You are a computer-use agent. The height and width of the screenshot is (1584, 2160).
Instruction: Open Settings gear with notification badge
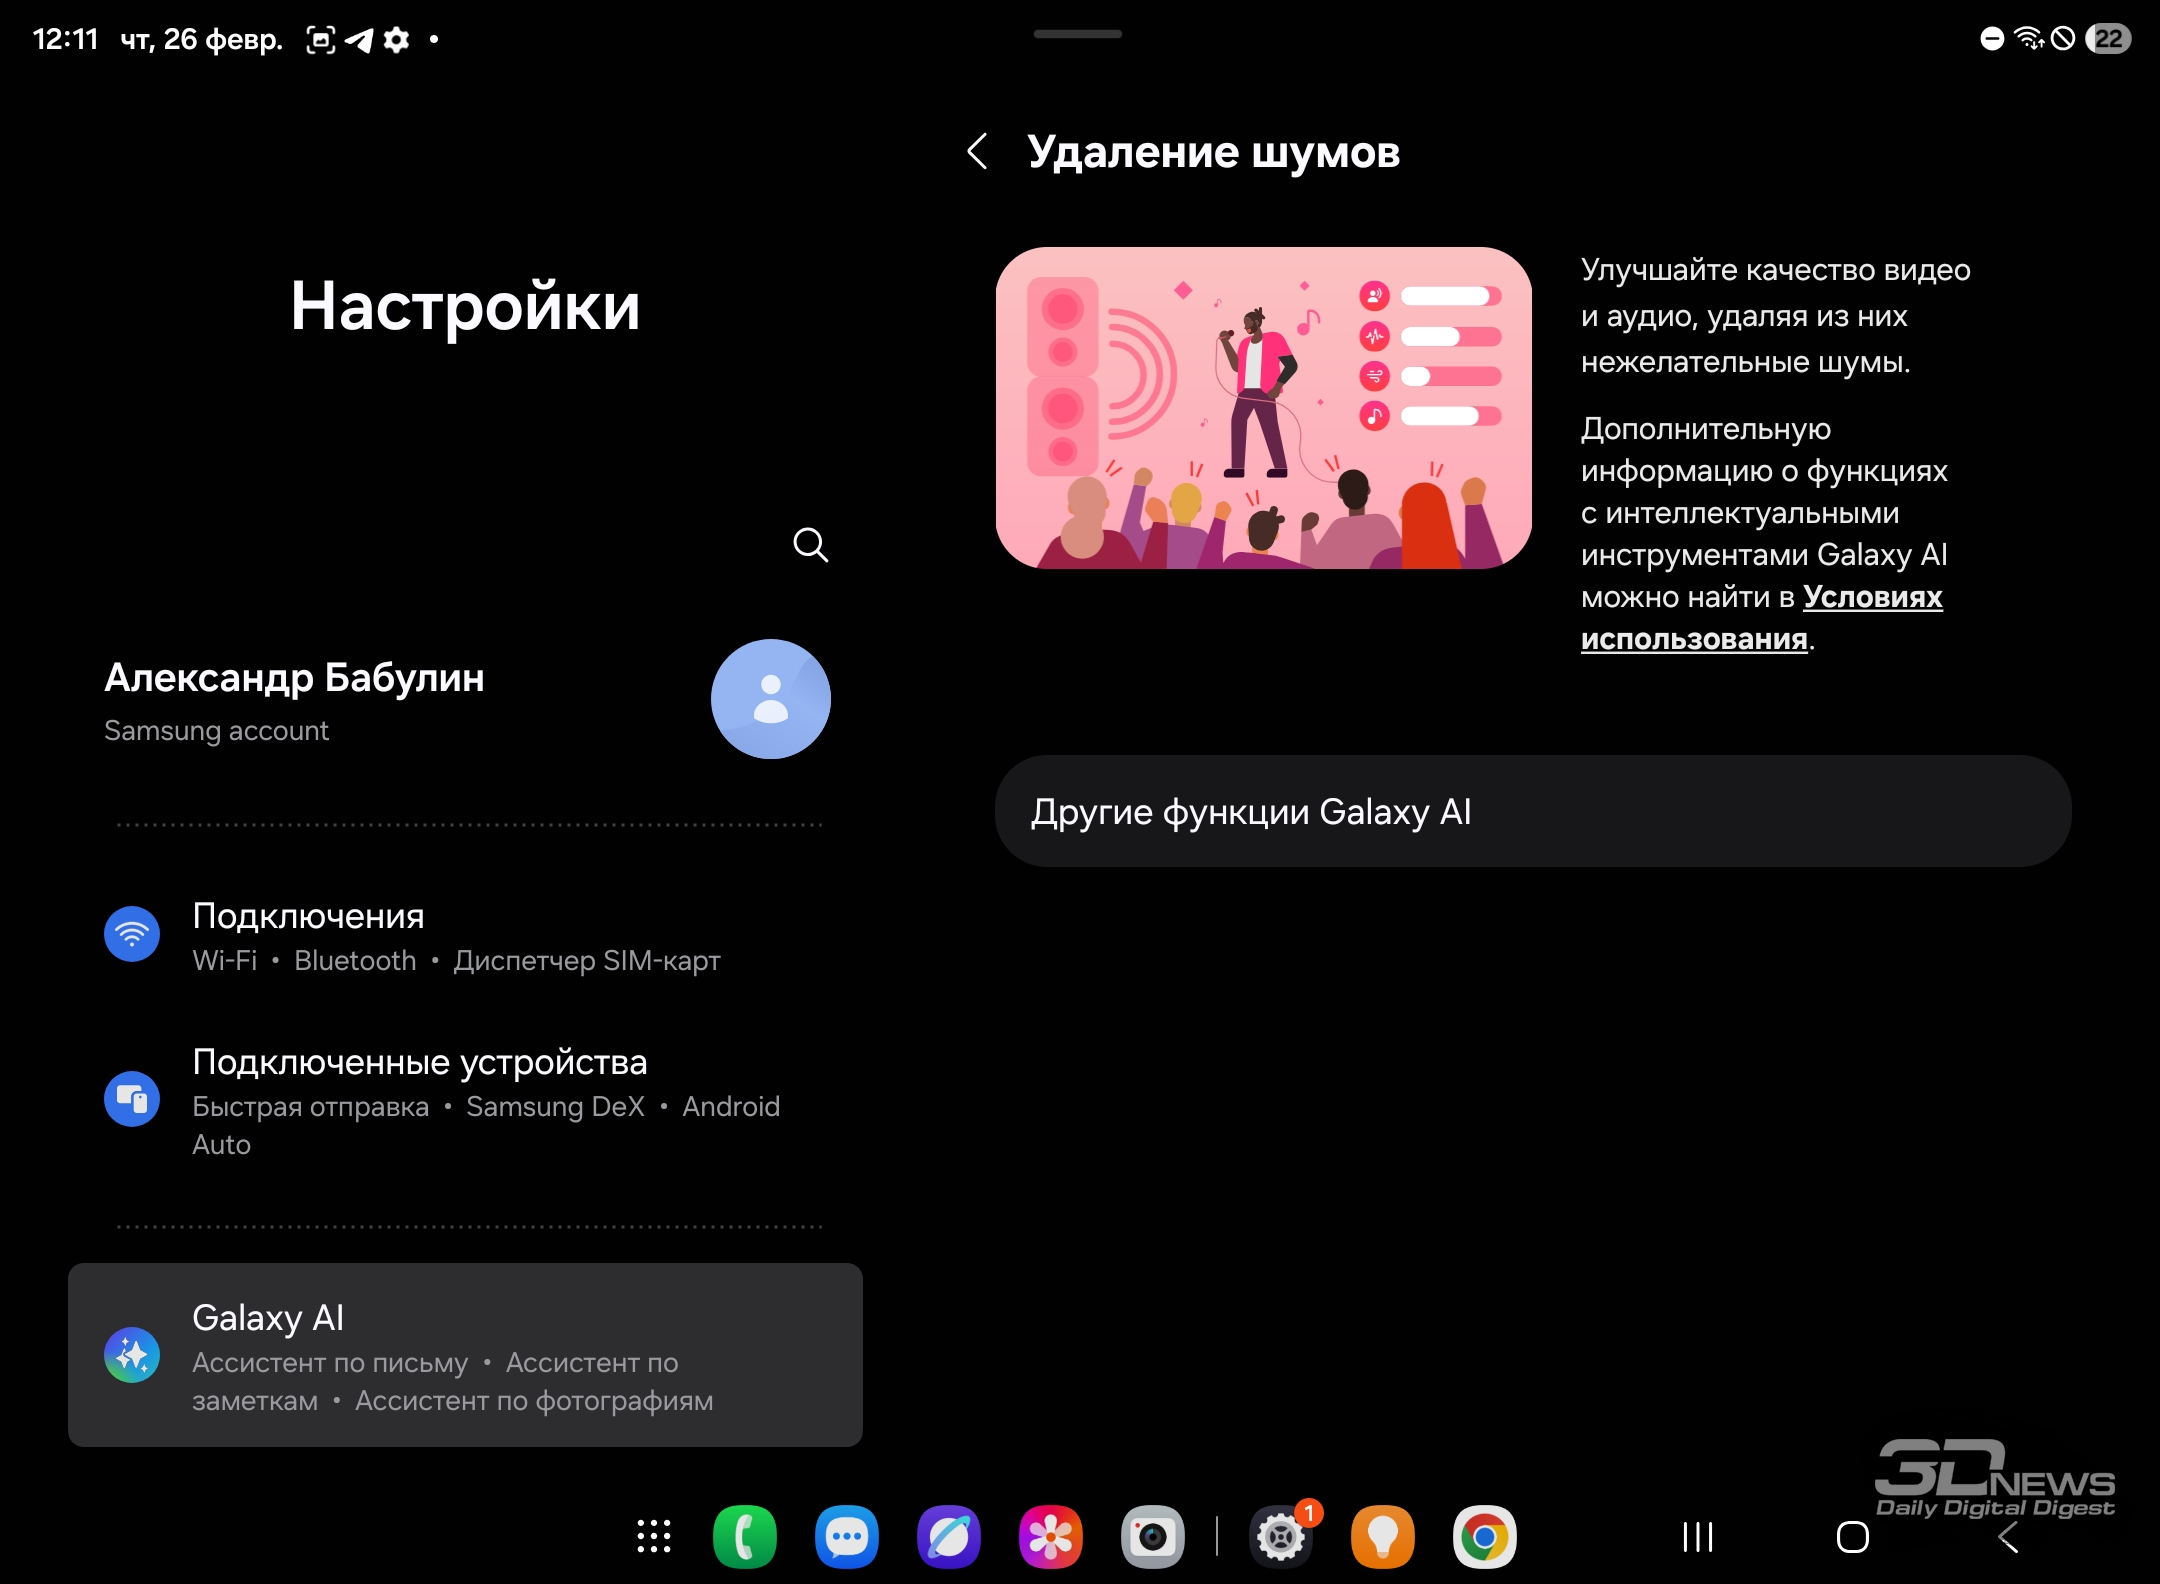(1281, 1536)
